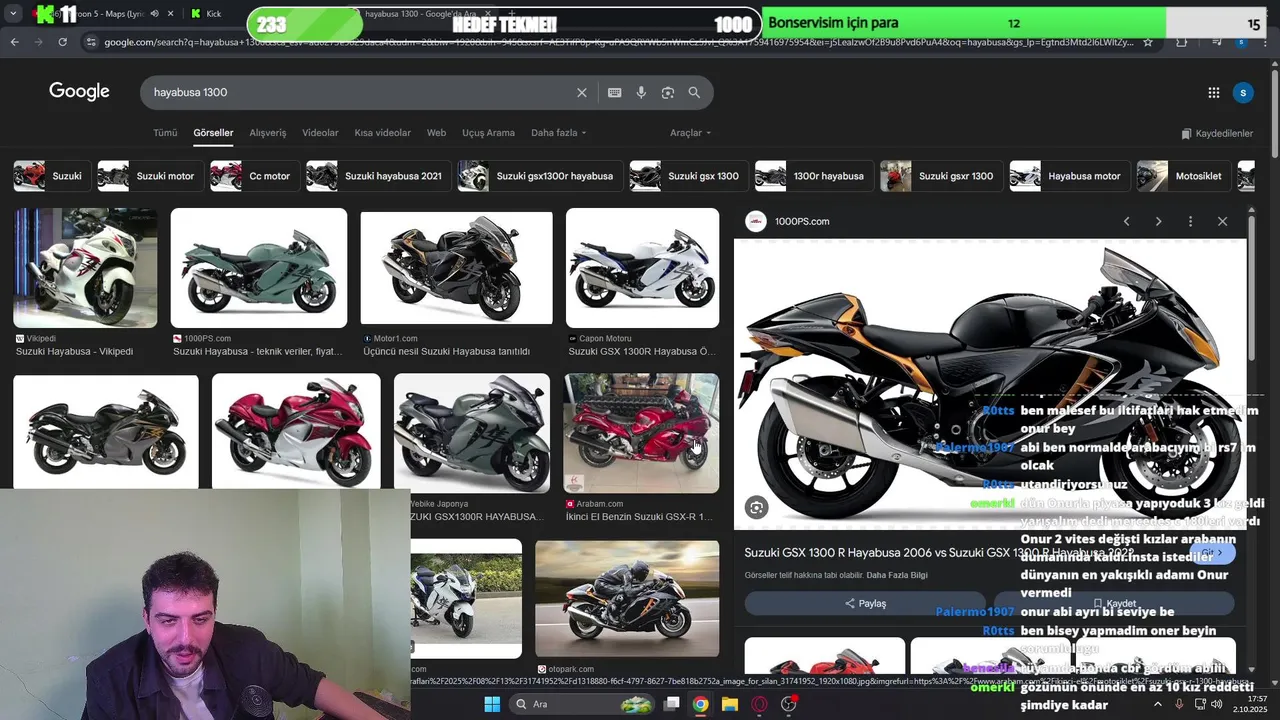Click the Kaydet save button
Screen dimensions: 1280x720
1114,603
